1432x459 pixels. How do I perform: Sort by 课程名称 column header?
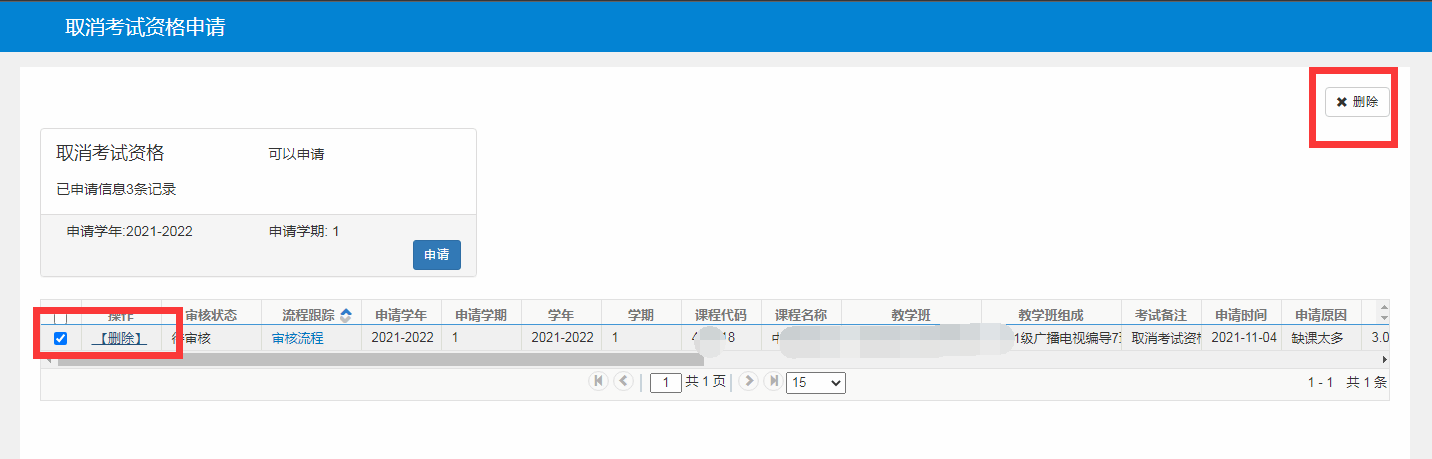801,315
